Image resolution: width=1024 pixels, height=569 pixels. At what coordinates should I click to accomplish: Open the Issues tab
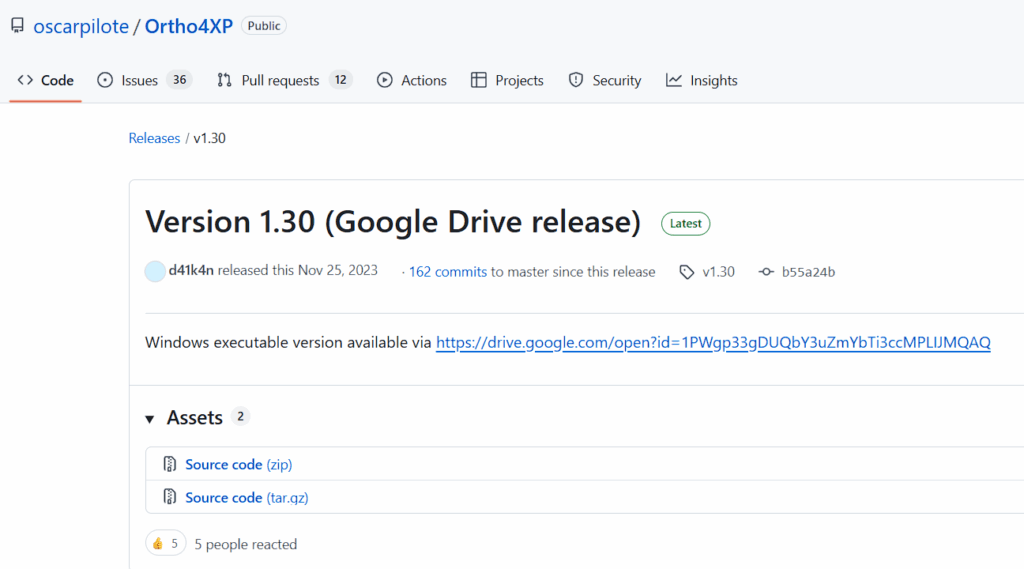pos(144,80)
